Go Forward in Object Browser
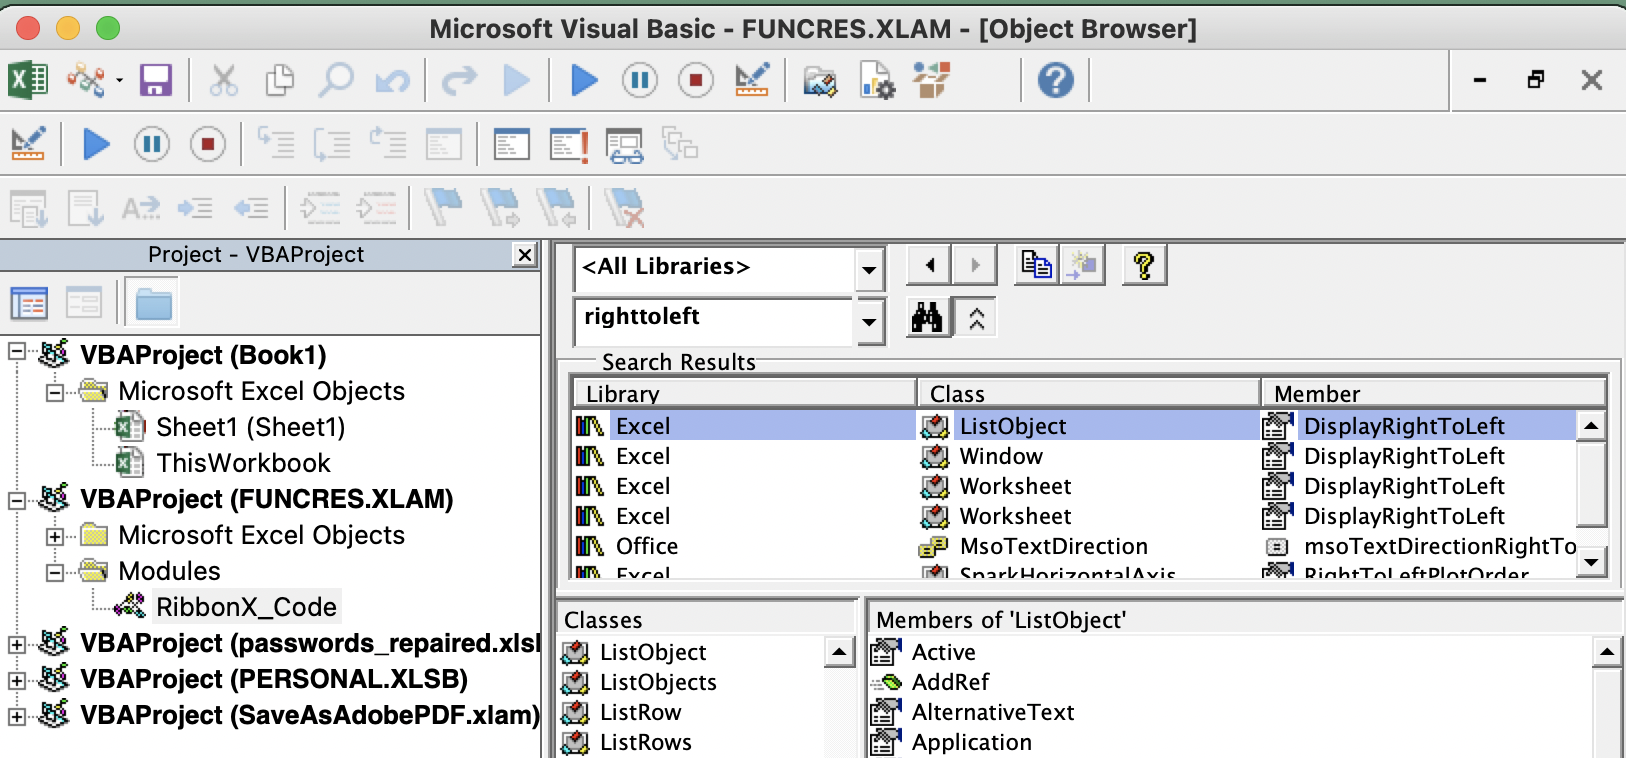Screen dimensions: 1626x758 [x=974, y=265]
